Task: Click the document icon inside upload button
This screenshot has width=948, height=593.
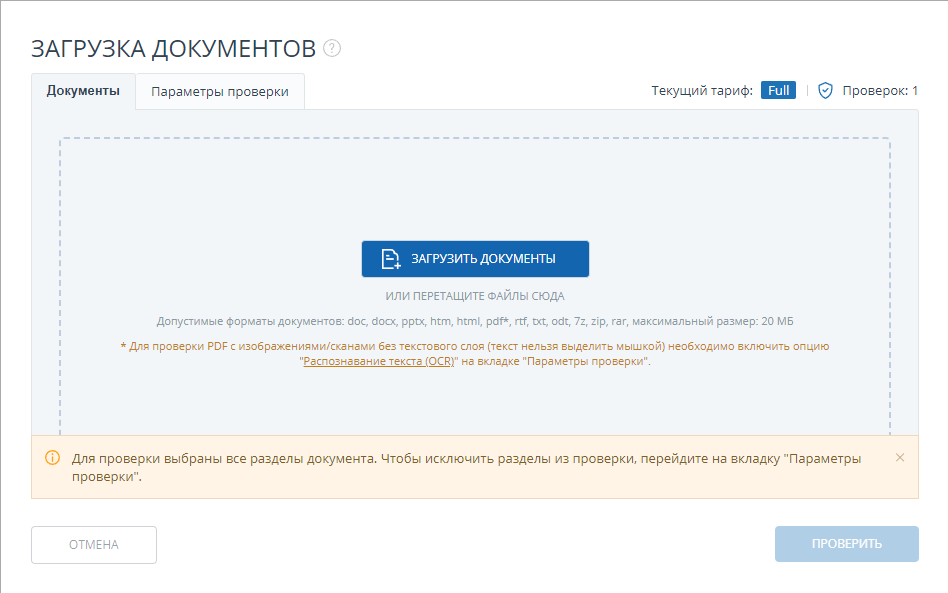Action: 391,259
